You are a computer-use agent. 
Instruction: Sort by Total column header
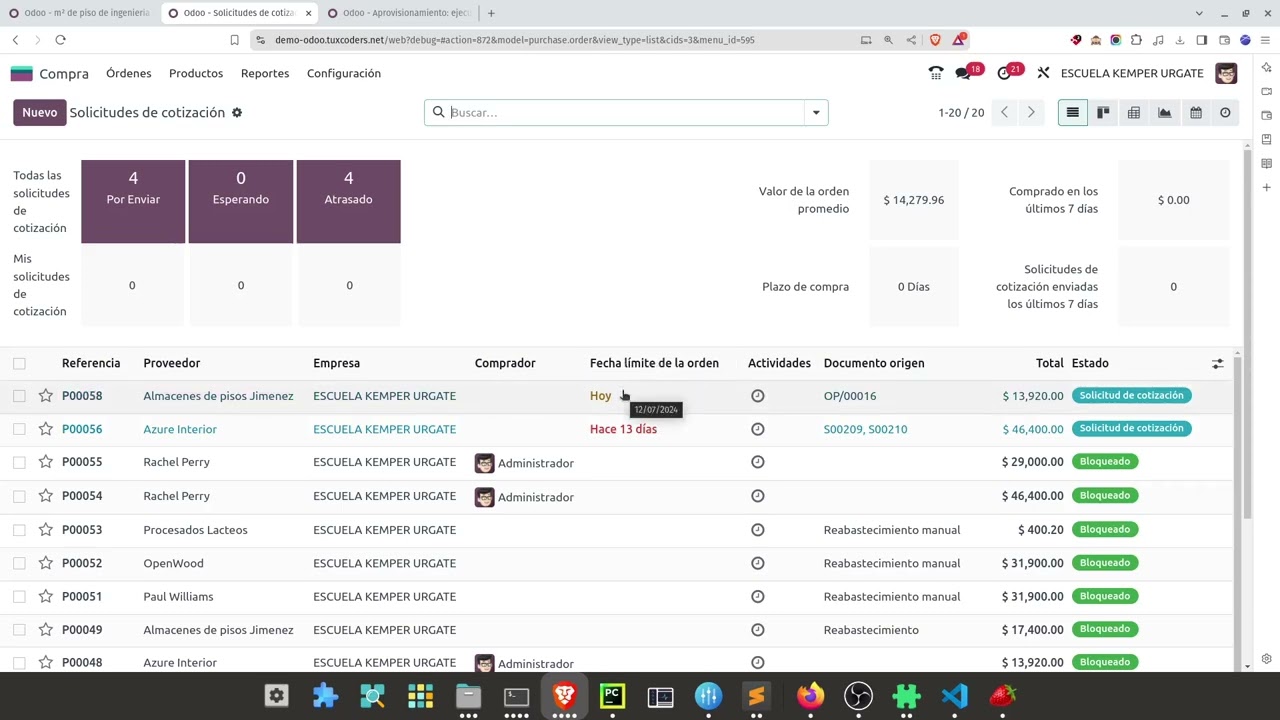tap(1049, 364)
